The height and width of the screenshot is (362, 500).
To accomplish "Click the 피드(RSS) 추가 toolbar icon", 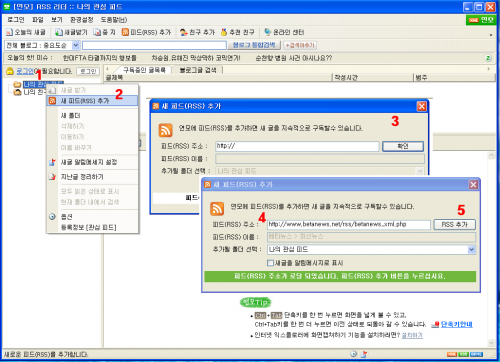I will 125,32.
